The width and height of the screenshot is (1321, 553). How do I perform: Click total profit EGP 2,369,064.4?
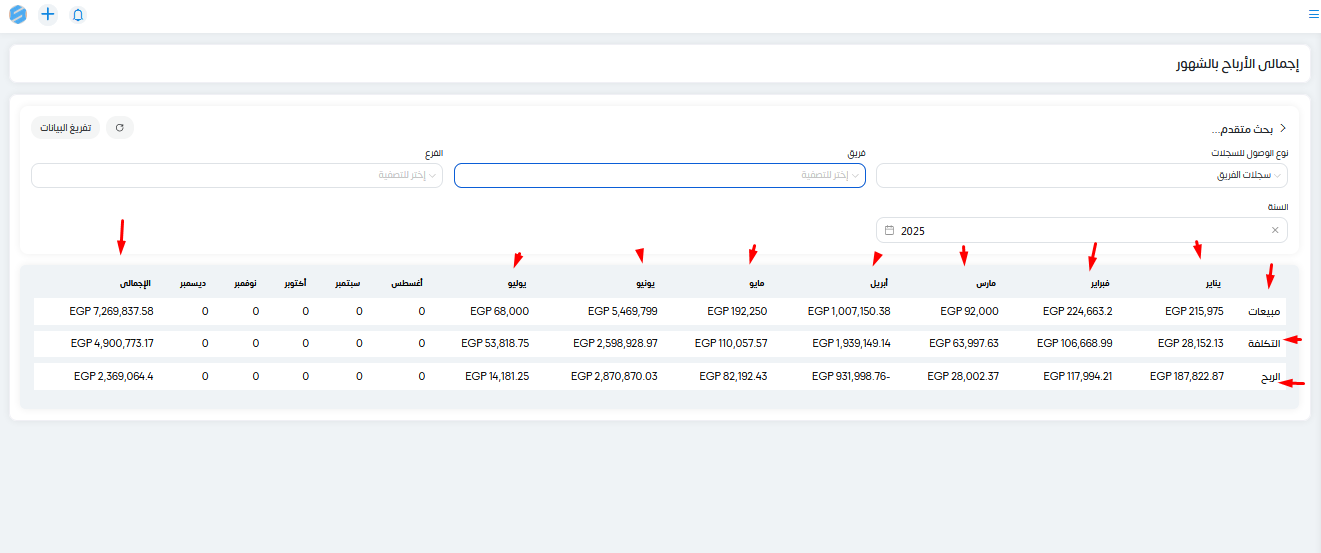coord(114,376)
